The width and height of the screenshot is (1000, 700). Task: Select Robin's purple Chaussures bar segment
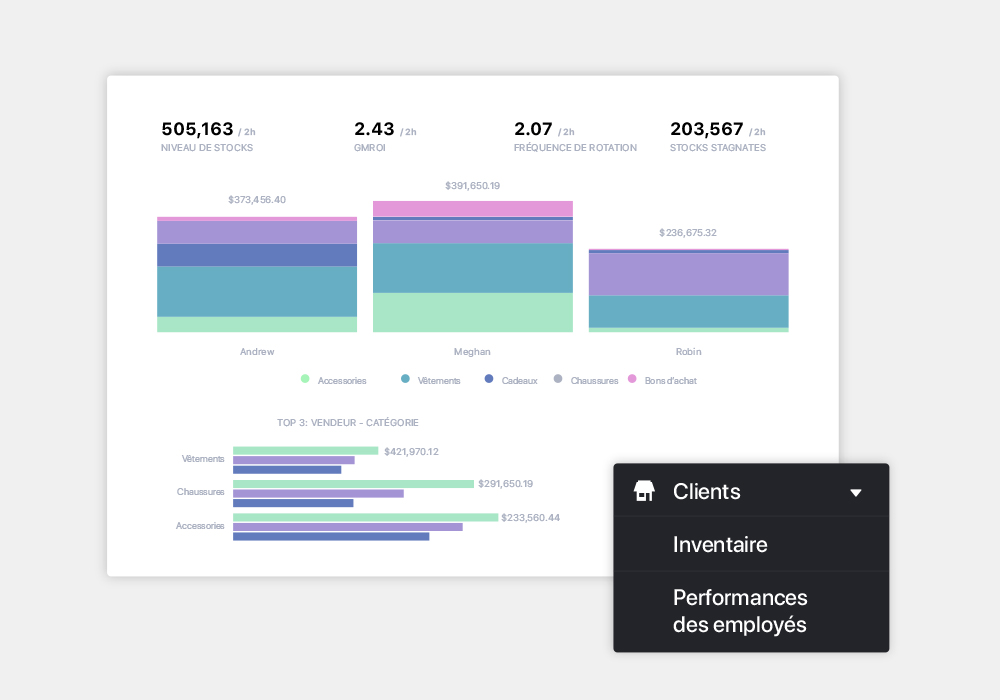click(x=689, y=274)
